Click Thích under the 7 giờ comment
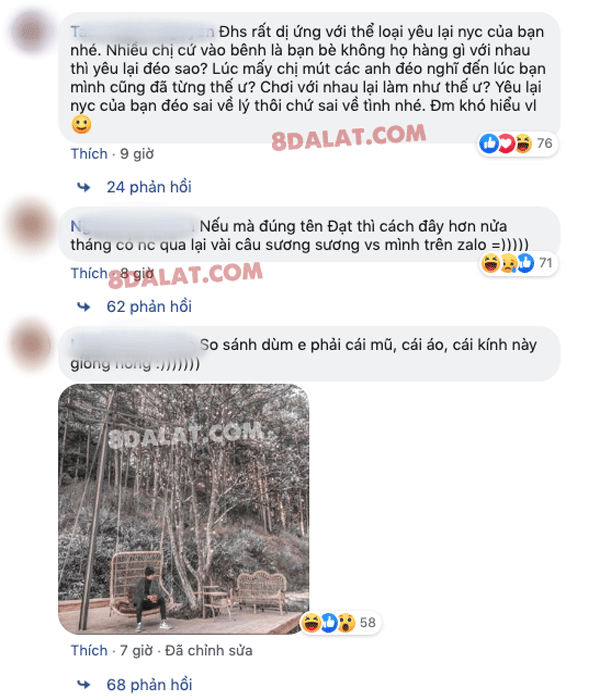Viewport: 600px width, 700px height. pos(89,650)
